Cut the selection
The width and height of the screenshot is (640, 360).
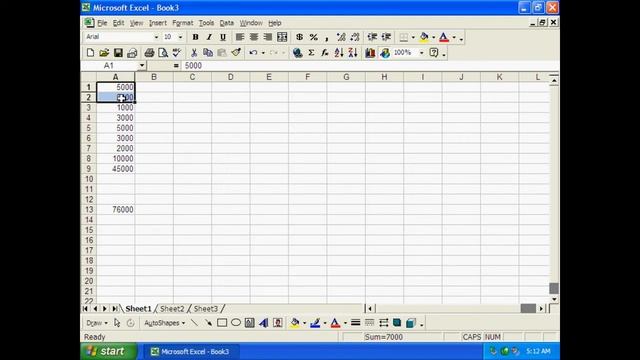click(194, 53)
